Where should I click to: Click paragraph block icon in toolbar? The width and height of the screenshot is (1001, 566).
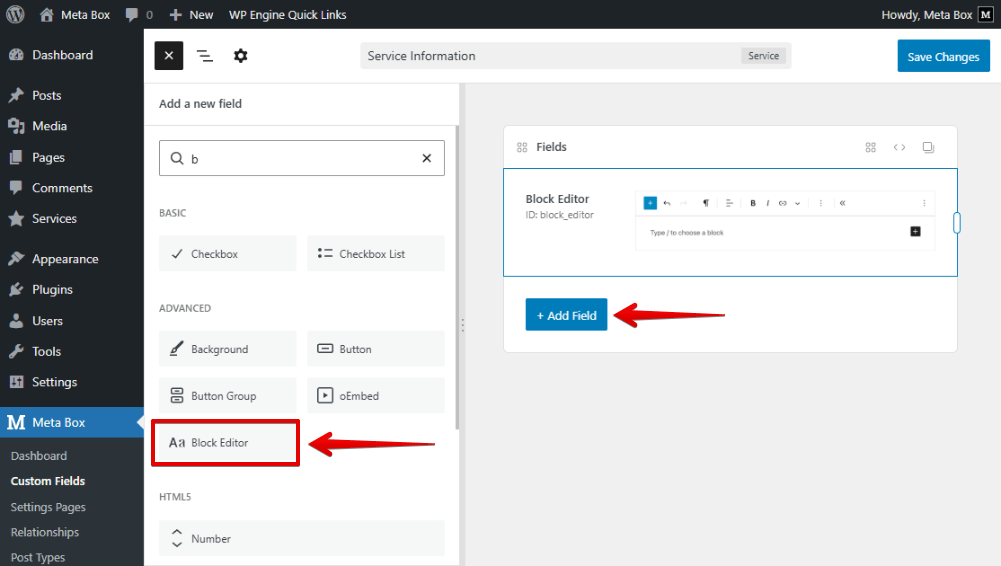coord(705,203)
